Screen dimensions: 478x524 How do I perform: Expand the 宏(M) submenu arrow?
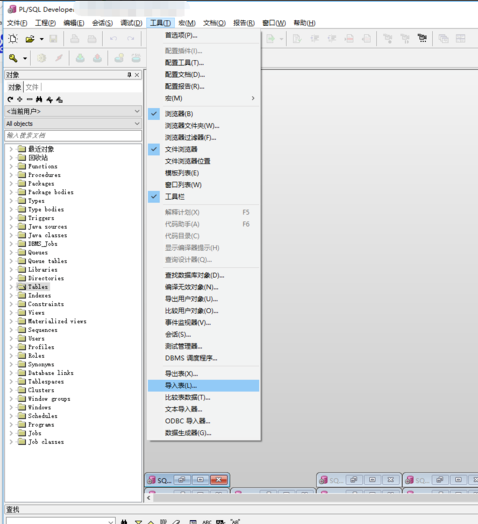pyautogui.click(x=253, y=98)
